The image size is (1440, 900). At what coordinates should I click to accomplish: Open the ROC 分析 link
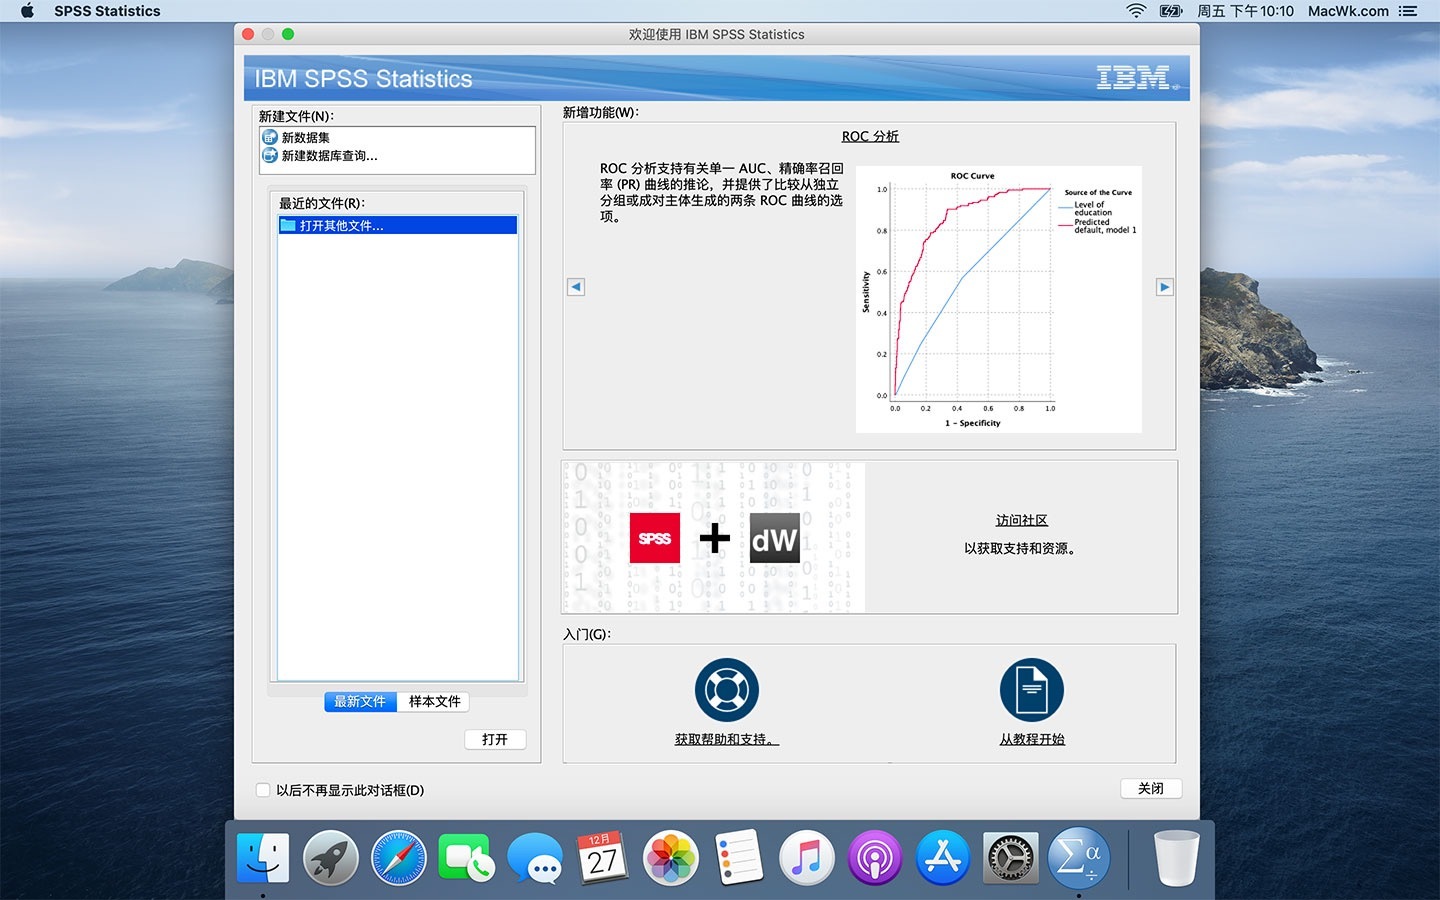[x=870, y=136]
